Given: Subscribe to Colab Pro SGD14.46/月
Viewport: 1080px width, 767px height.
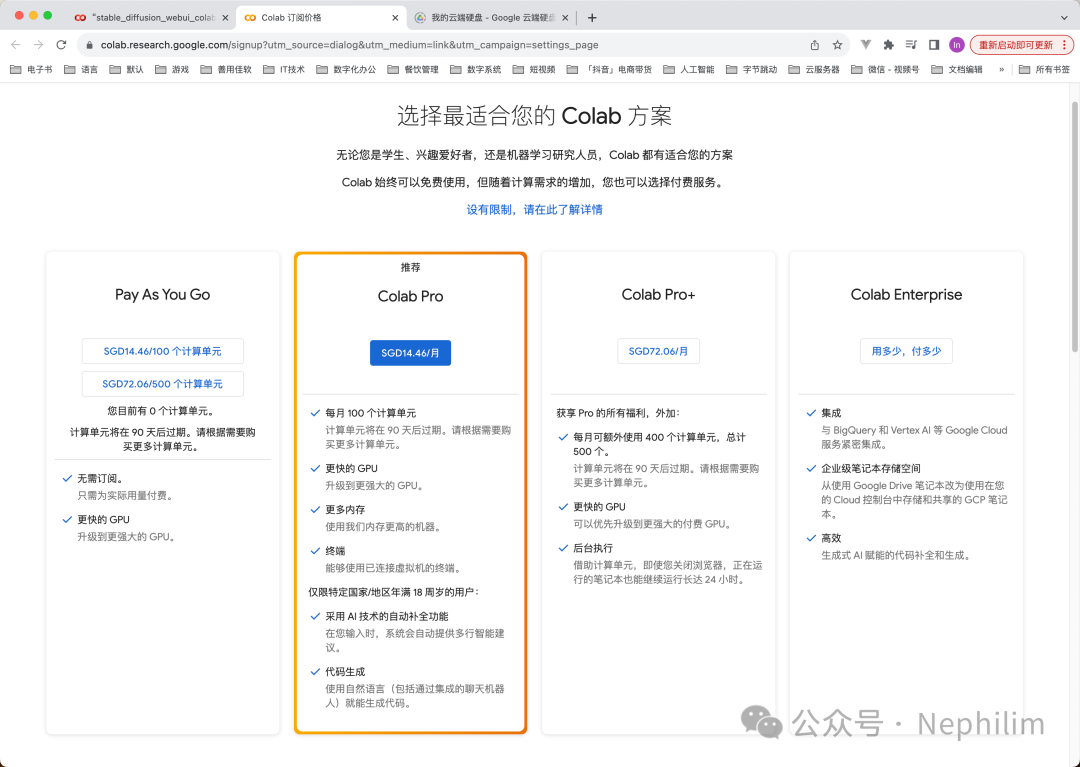Looking at the screenshot, I should [x=411, y=353].
